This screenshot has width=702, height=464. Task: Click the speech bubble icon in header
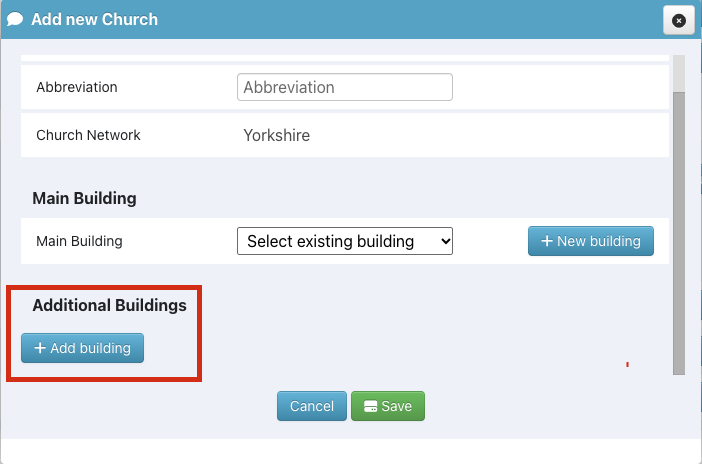(x=15, y=19)
